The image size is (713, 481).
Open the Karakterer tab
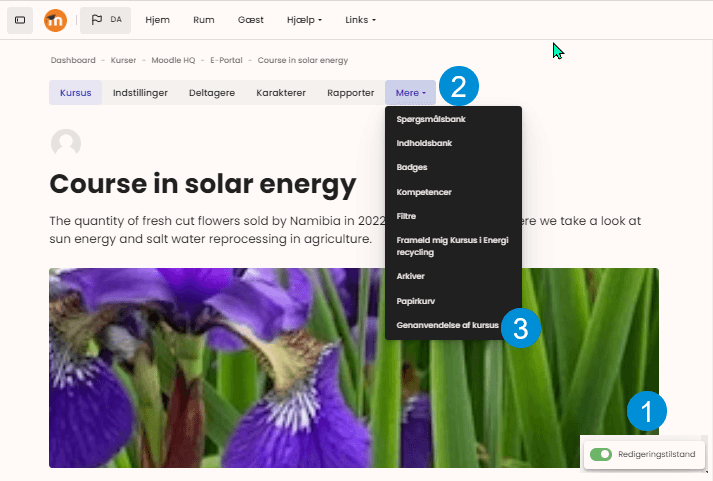tap(281, 93)
